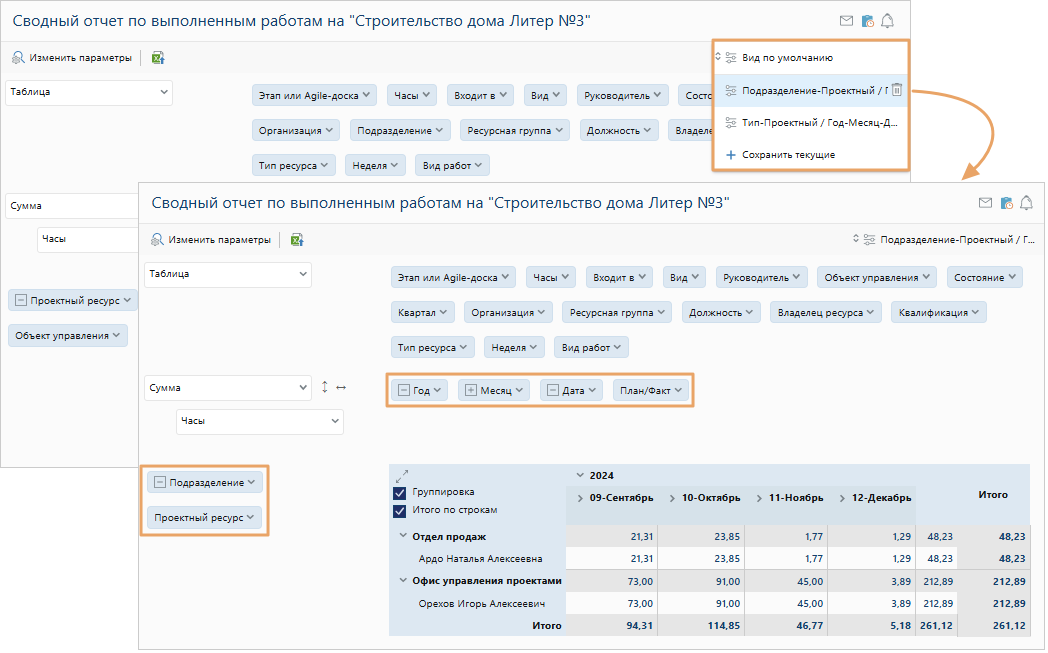Collapse the Отдел продаж row group
Viewport: 1048px width, 653px height.
403,536
